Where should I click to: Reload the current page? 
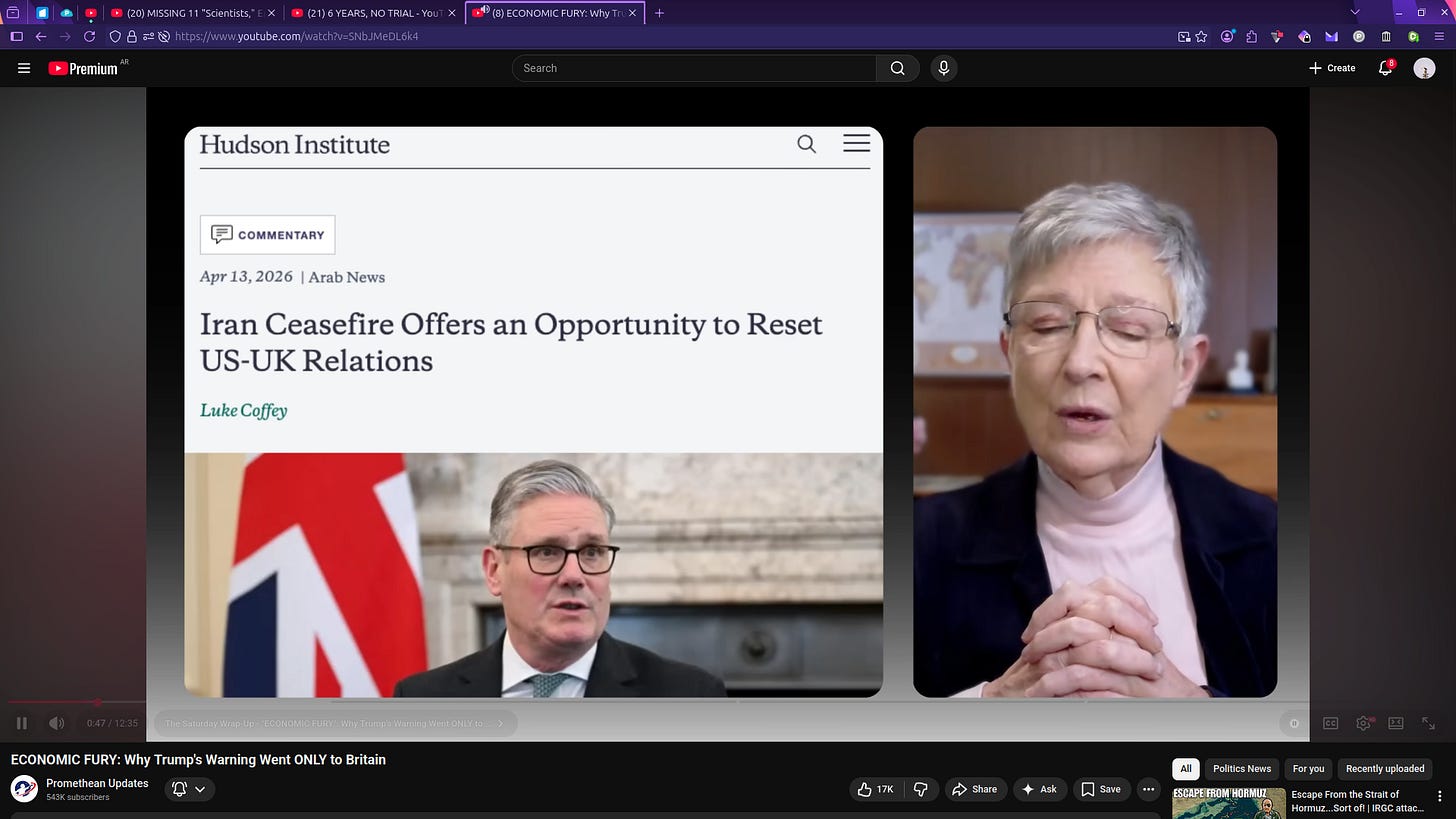point(89,36)
